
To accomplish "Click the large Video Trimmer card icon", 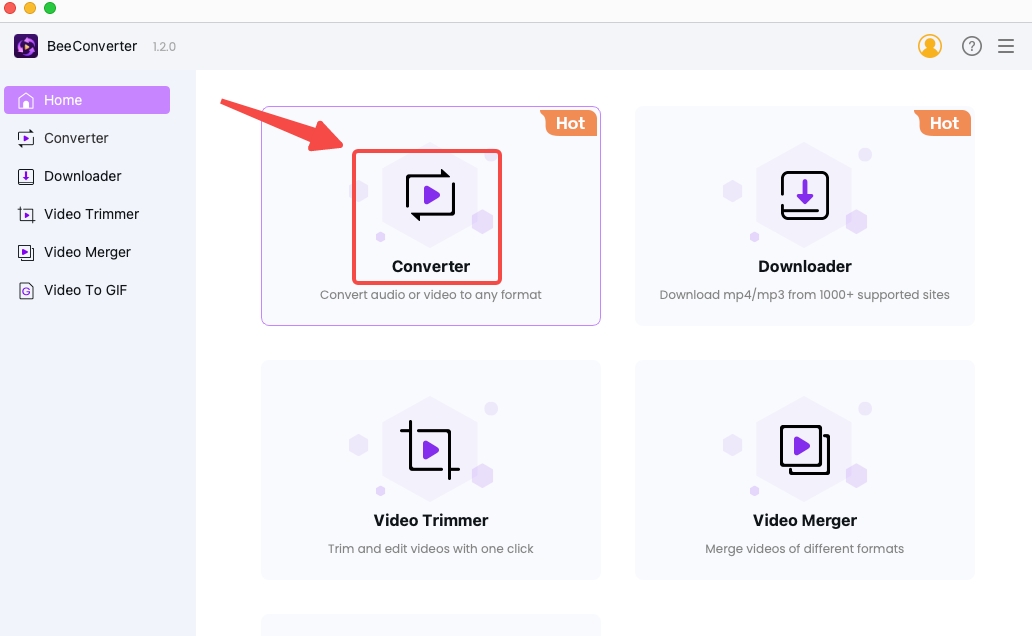I will click(x=430, y=450).
